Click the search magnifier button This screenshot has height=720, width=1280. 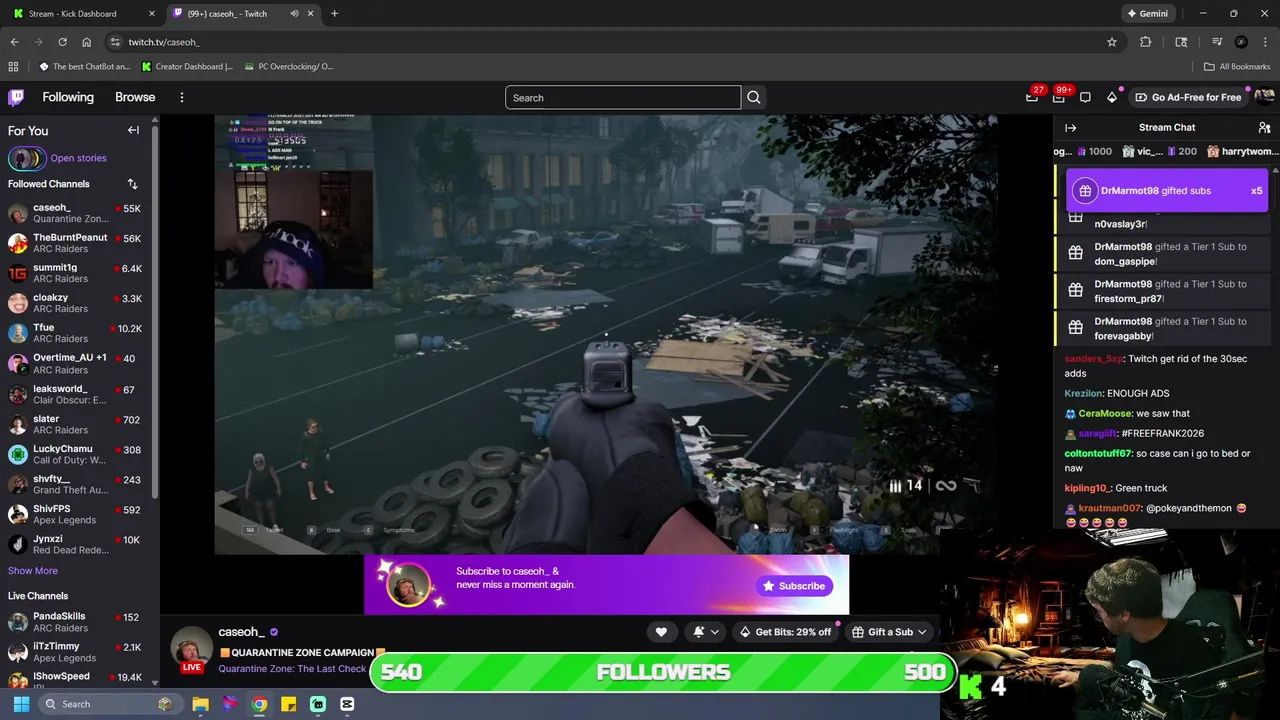tap(754, 97)
